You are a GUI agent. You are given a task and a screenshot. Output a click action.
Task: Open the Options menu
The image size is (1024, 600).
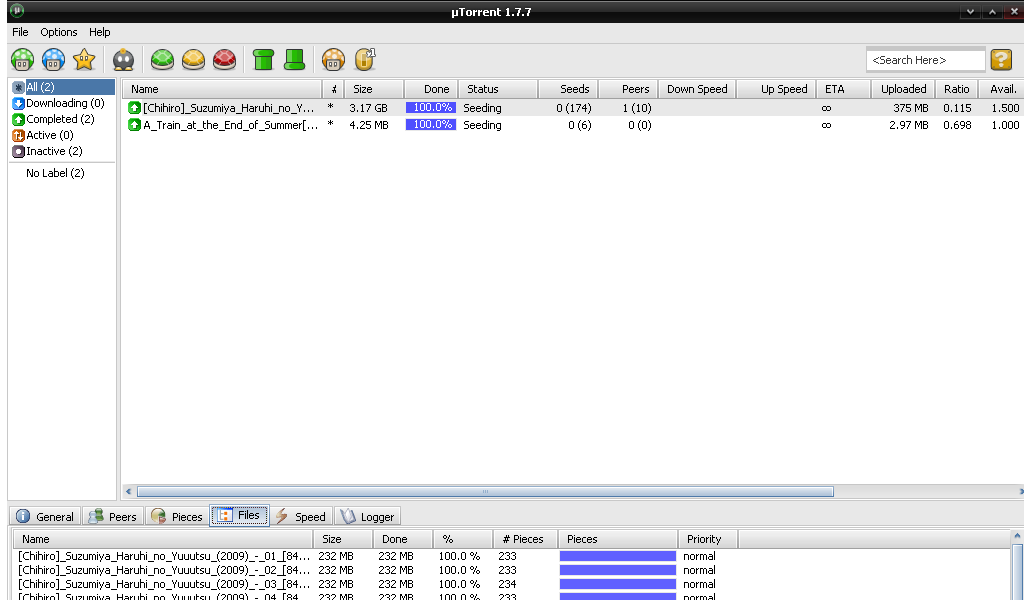click(59, 32)
